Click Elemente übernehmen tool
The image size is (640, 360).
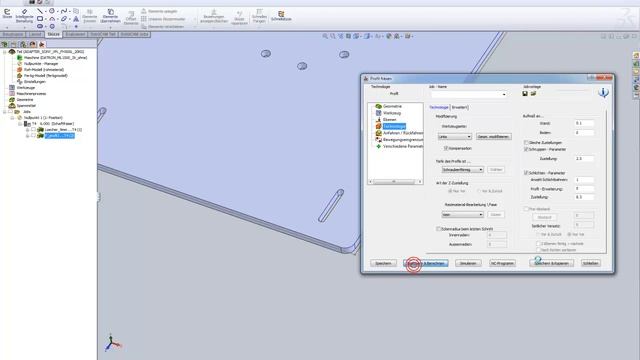tap(111, 16)
